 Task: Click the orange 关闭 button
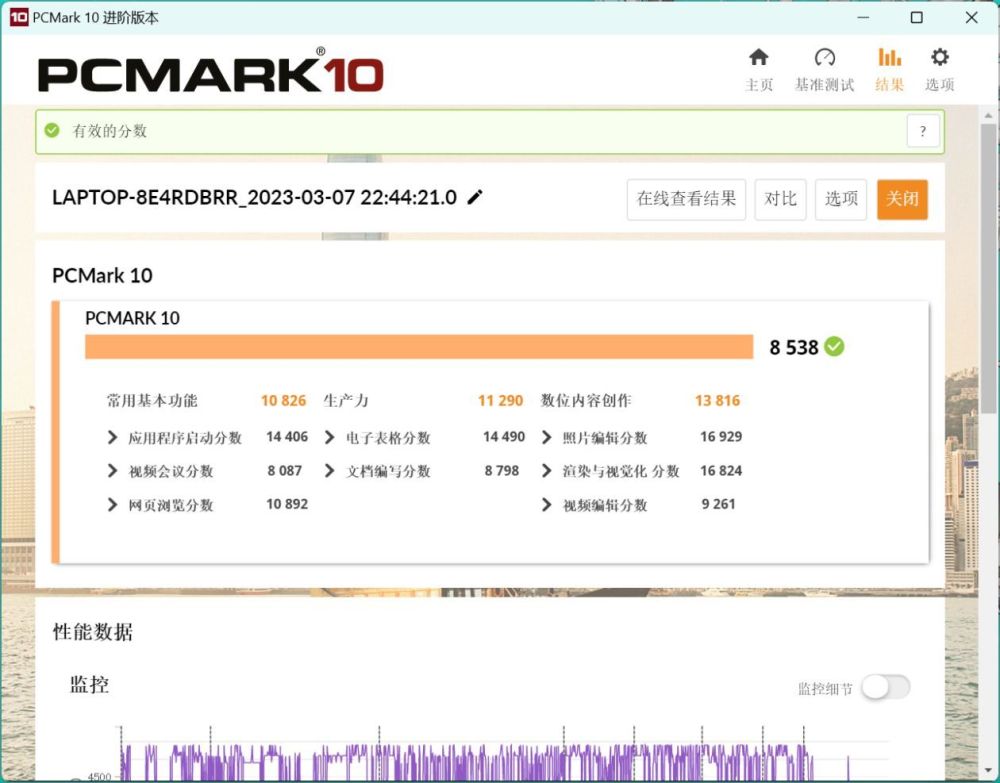point(902,199)
